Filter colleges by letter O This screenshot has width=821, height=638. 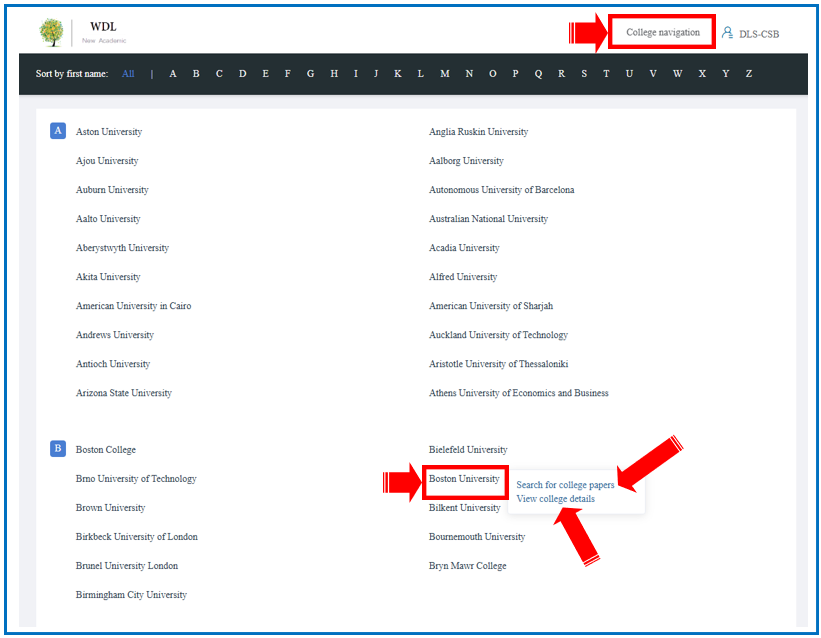pyautogui.click(x=493, y=74)
